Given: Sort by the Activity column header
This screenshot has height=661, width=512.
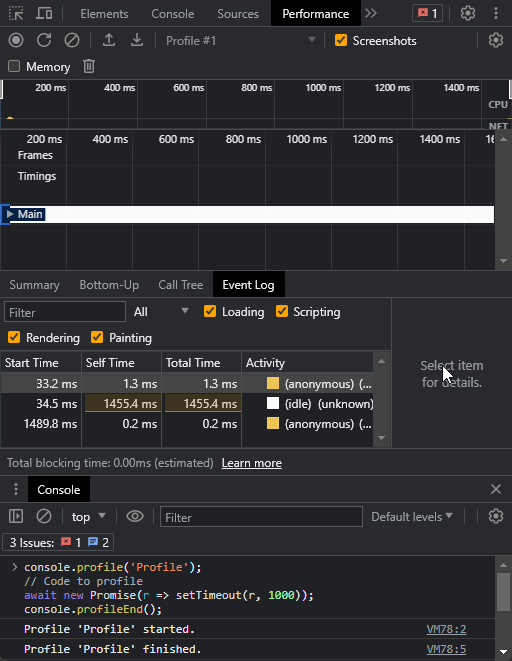Looking at the screenshot, I should point(308,363).
